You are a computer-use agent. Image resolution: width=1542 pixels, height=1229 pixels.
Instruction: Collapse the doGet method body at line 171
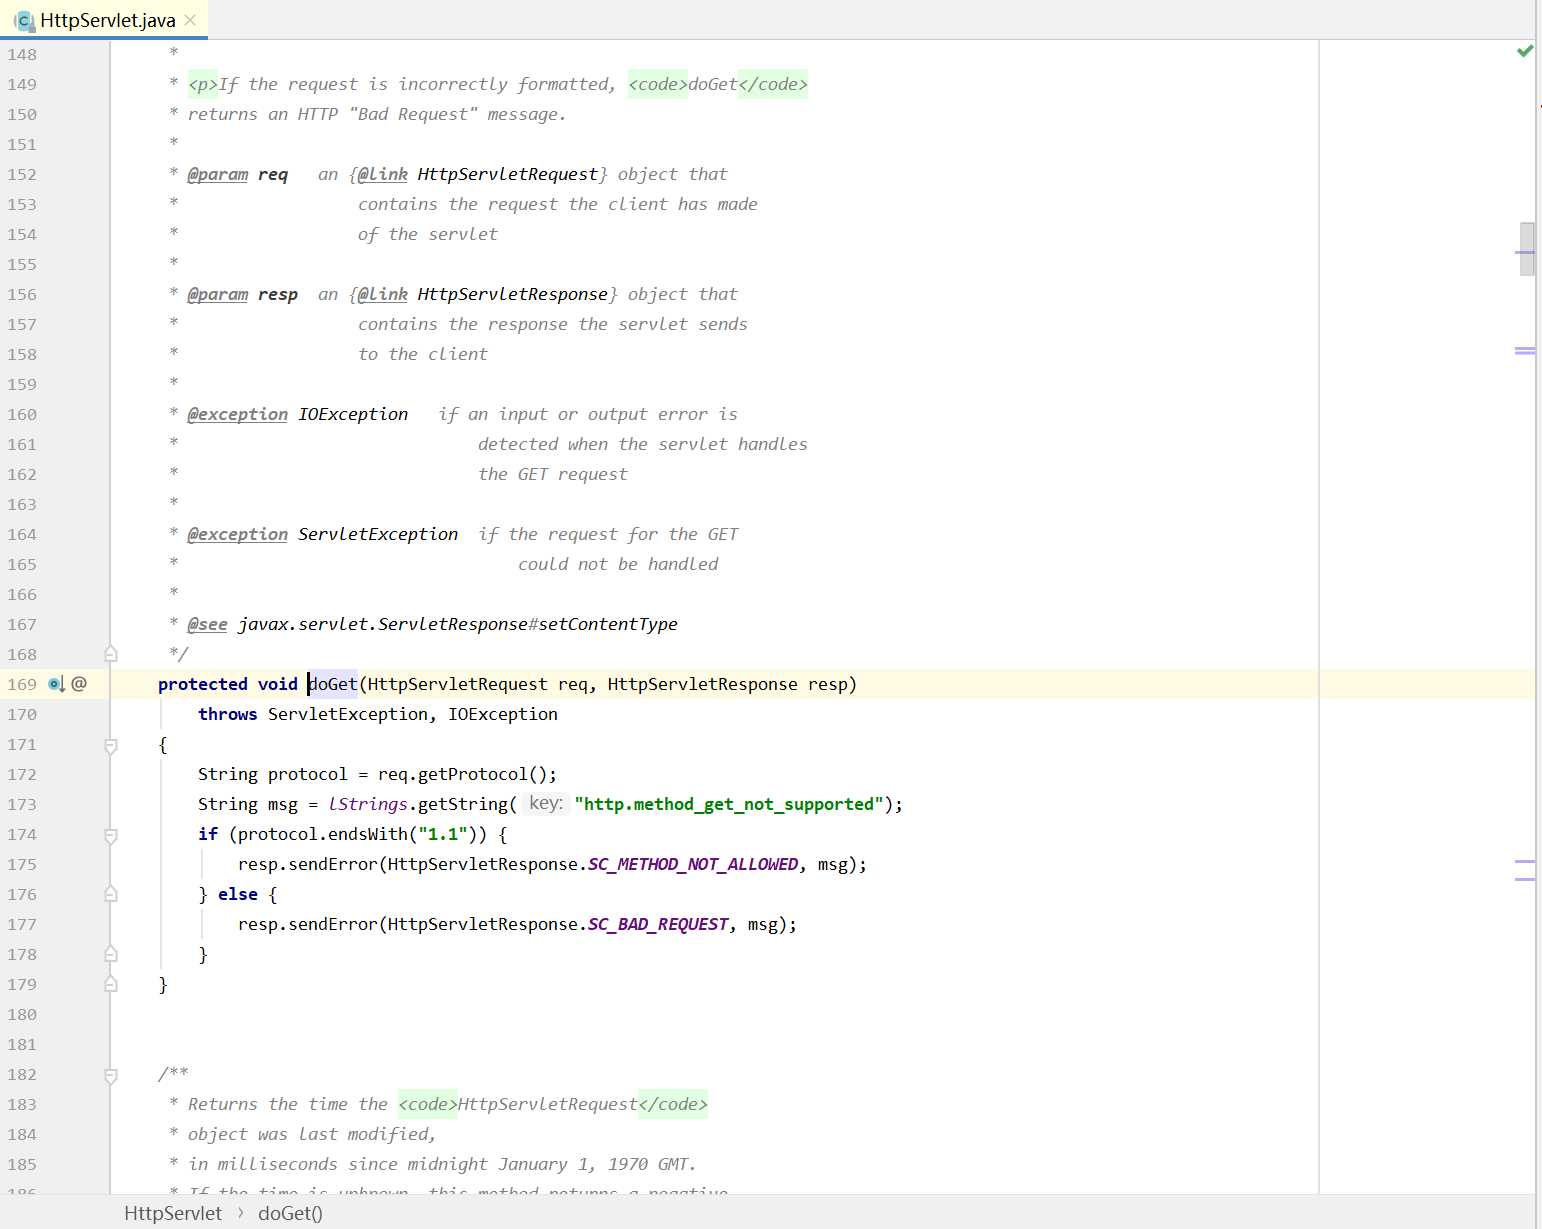(111, 745)
